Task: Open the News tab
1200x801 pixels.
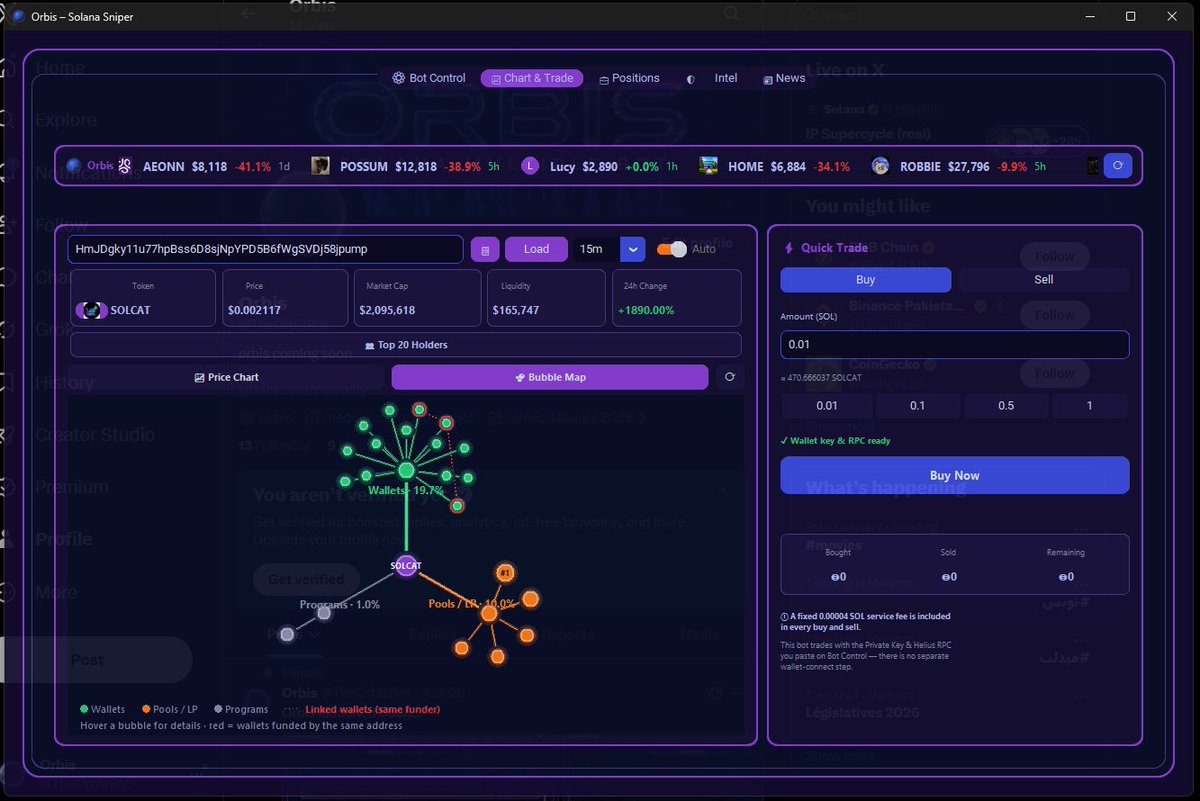Action: click(x=784, y=78)
